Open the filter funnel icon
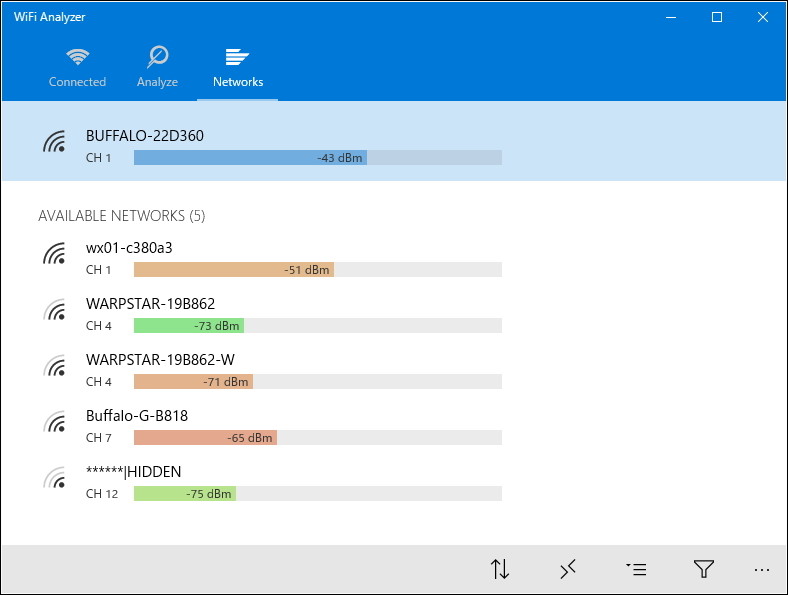The image size is (788, 595). (x=704, y=569)
